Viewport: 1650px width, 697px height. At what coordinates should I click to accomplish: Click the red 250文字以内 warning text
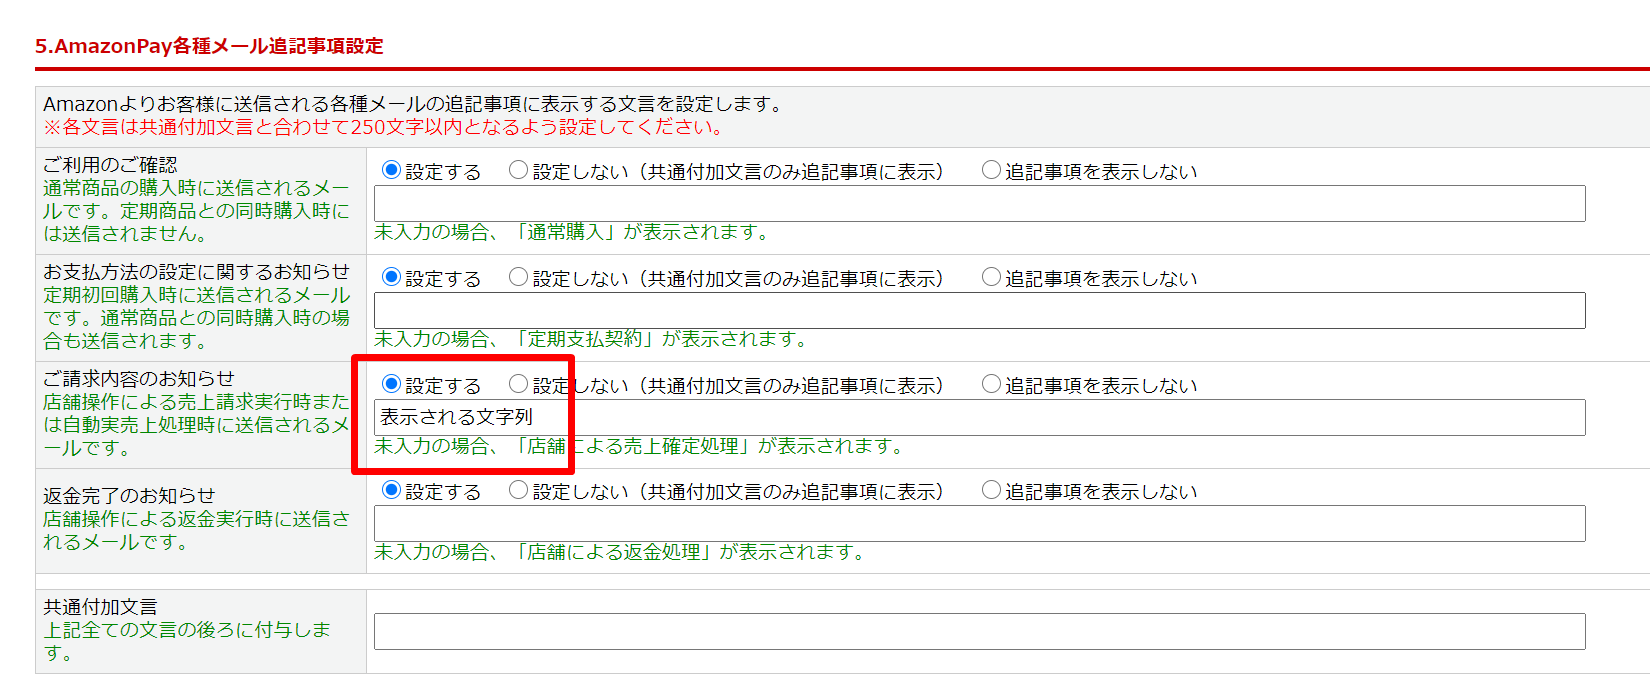pyautogui.click(x=383, y=127)
